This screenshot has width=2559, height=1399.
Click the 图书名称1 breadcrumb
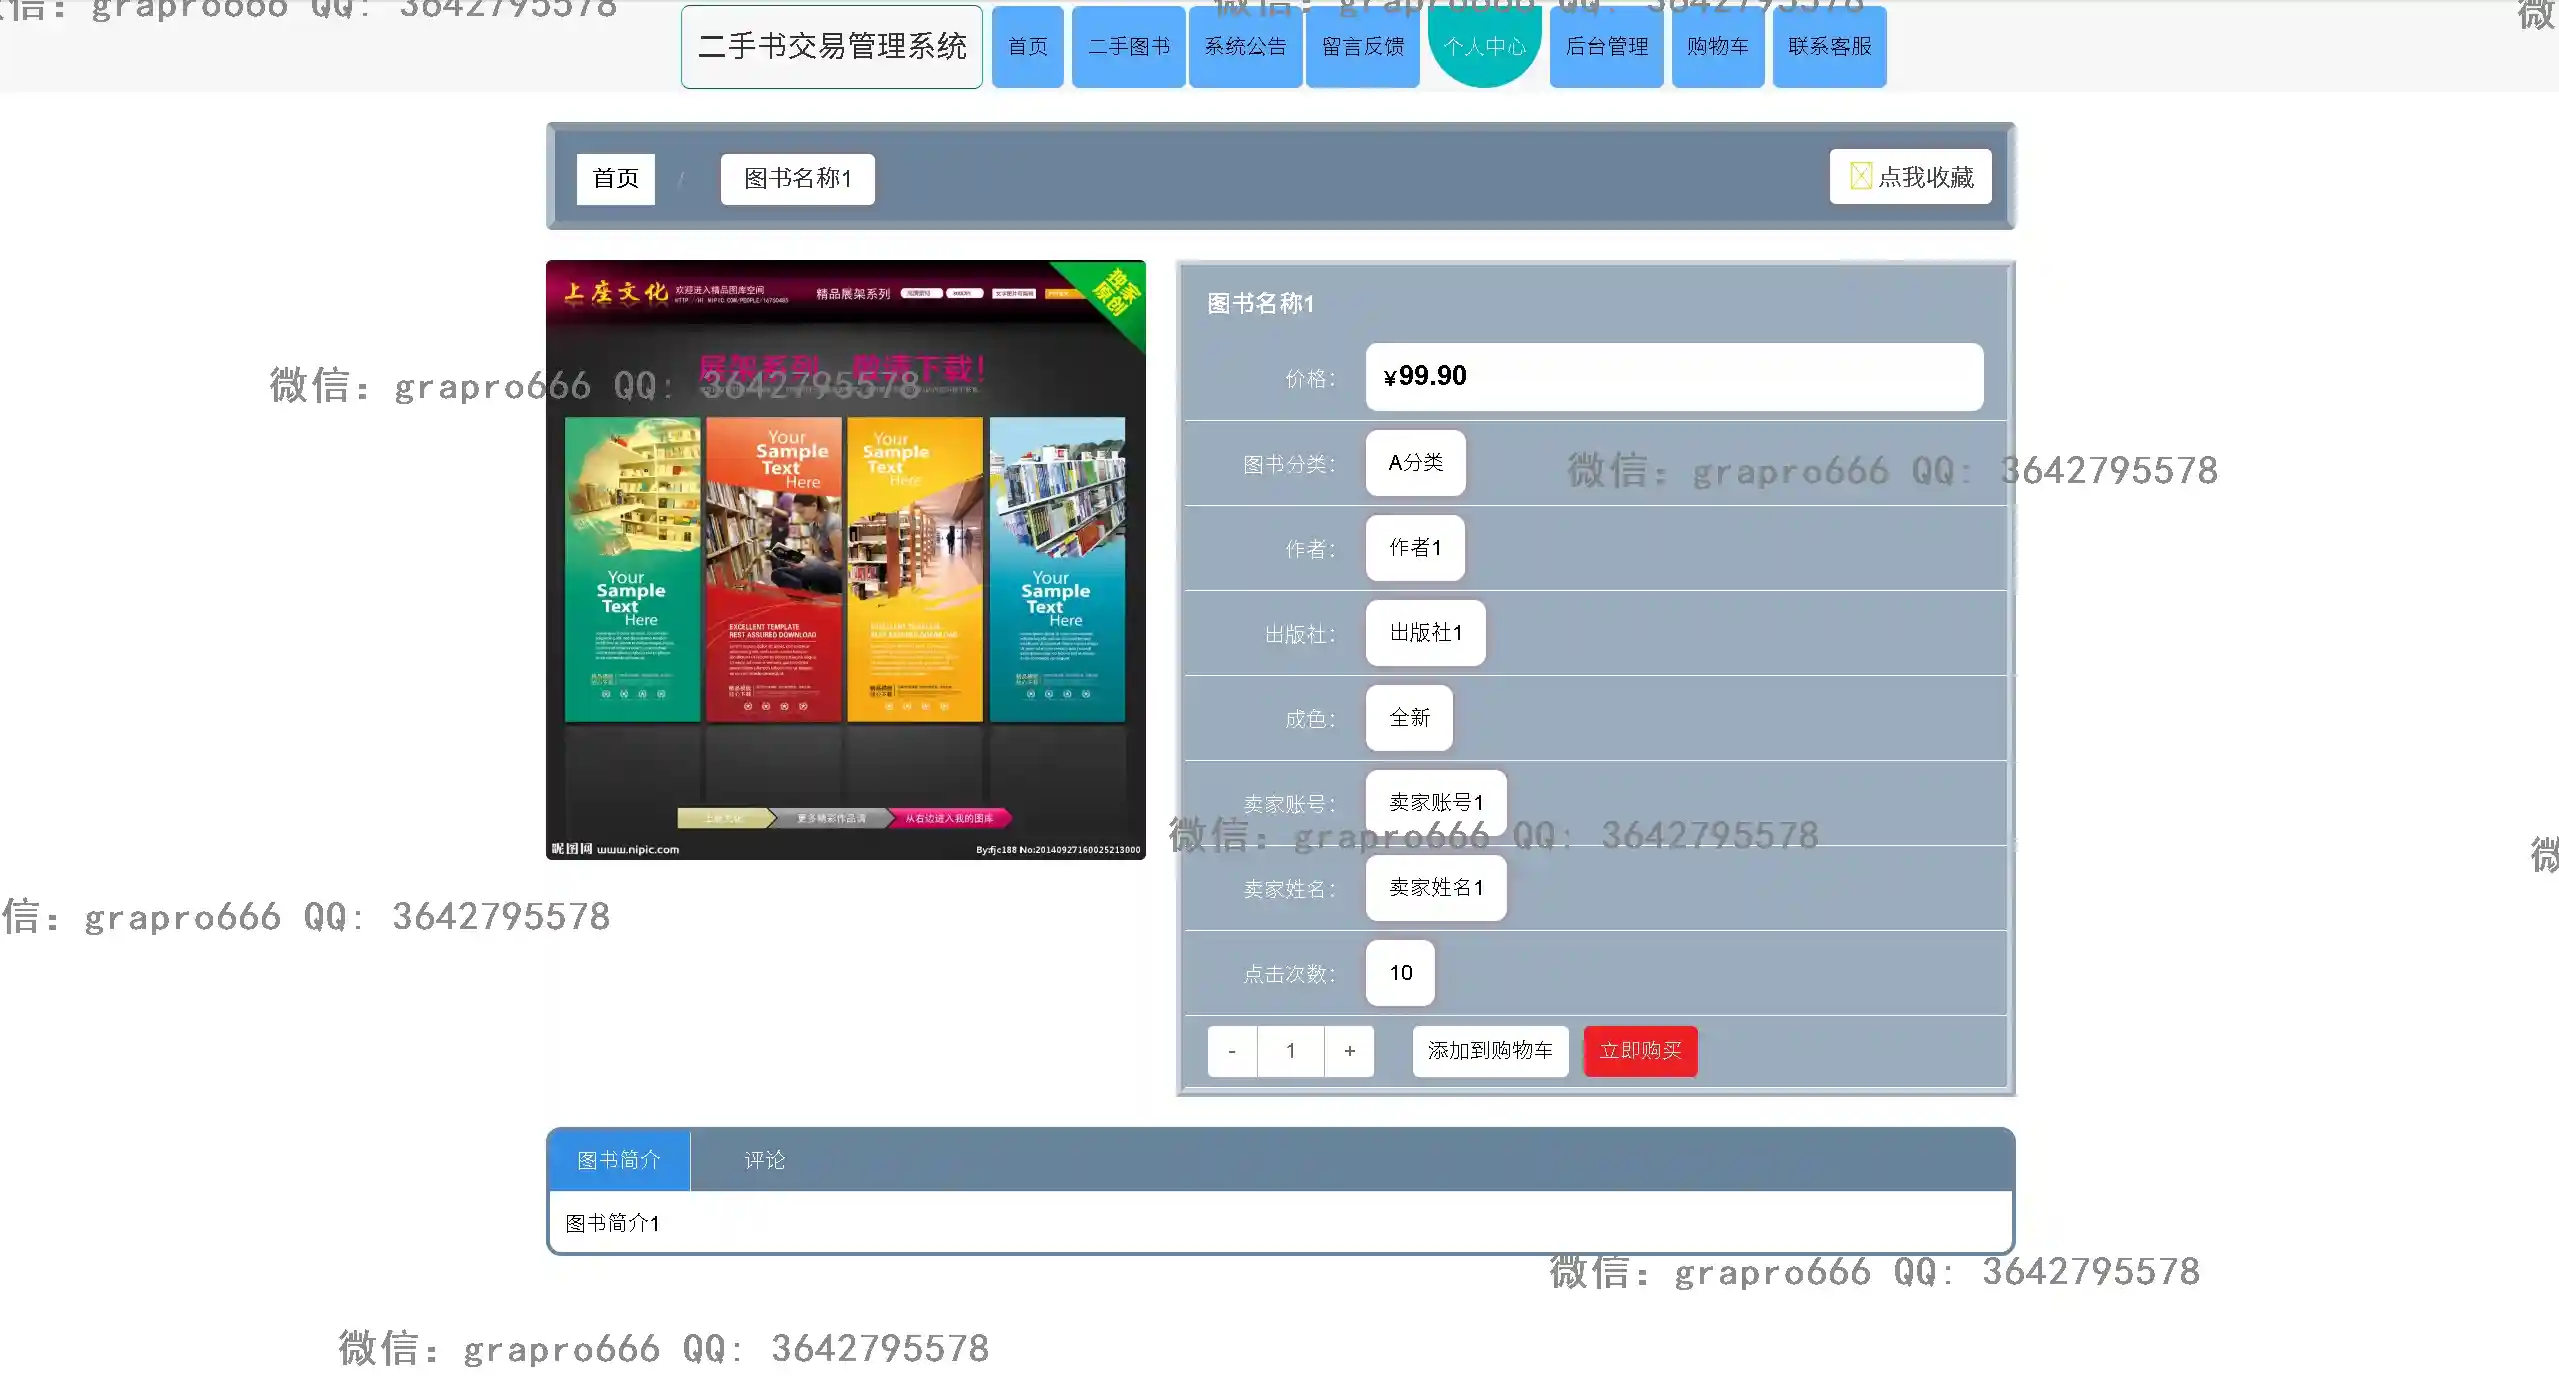click(x=797, y=178)
